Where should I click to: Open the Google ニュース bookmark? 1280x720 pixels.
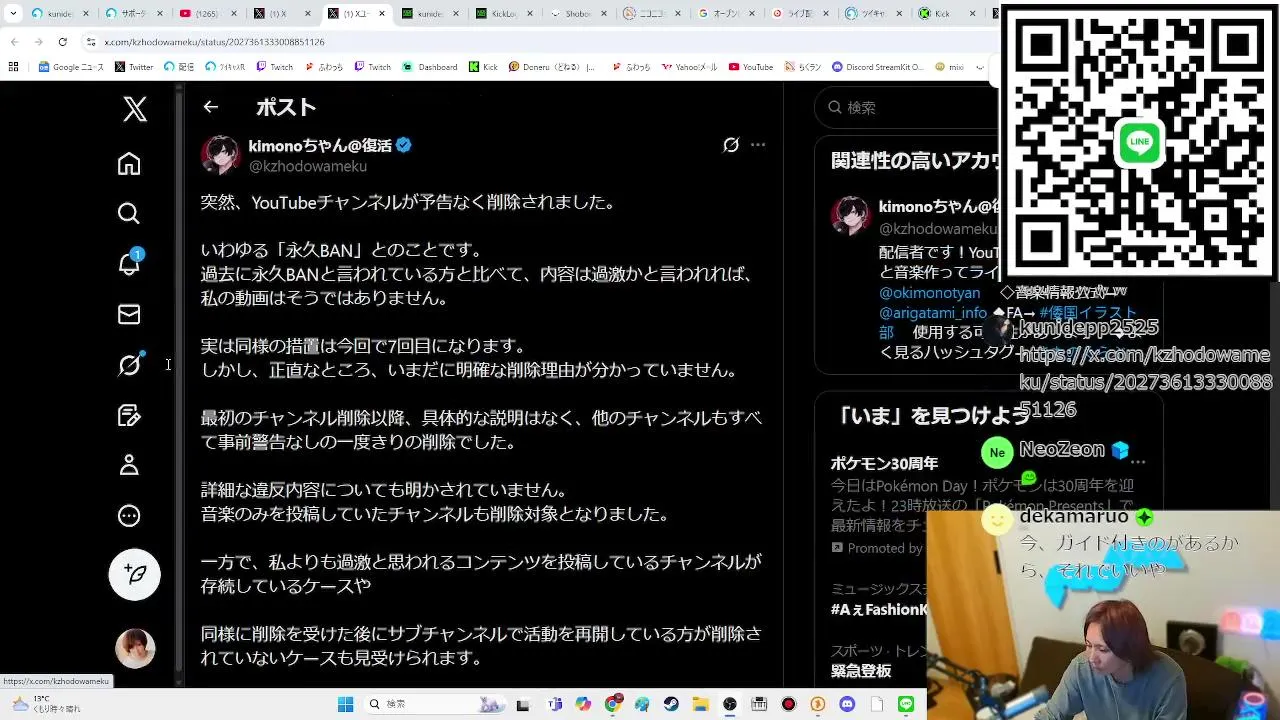point(71,67)
